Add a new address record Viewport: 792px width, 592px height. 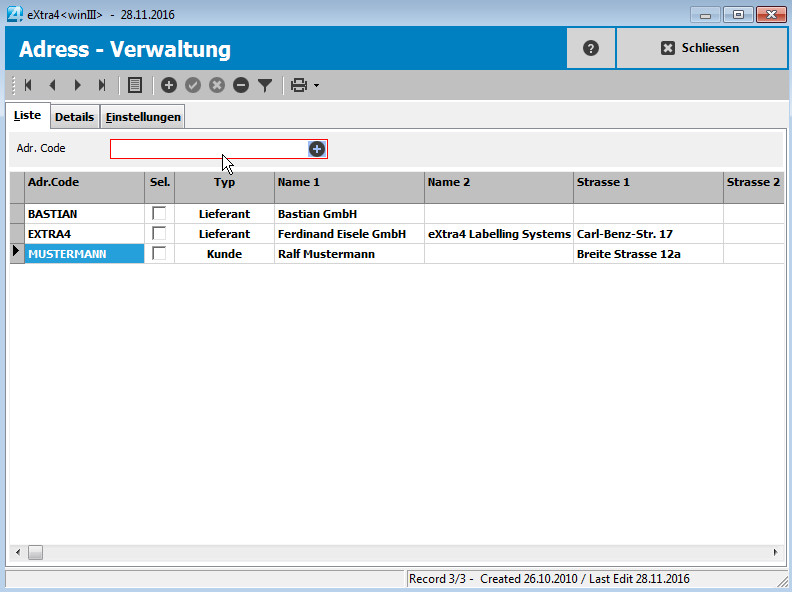[168, 86]
